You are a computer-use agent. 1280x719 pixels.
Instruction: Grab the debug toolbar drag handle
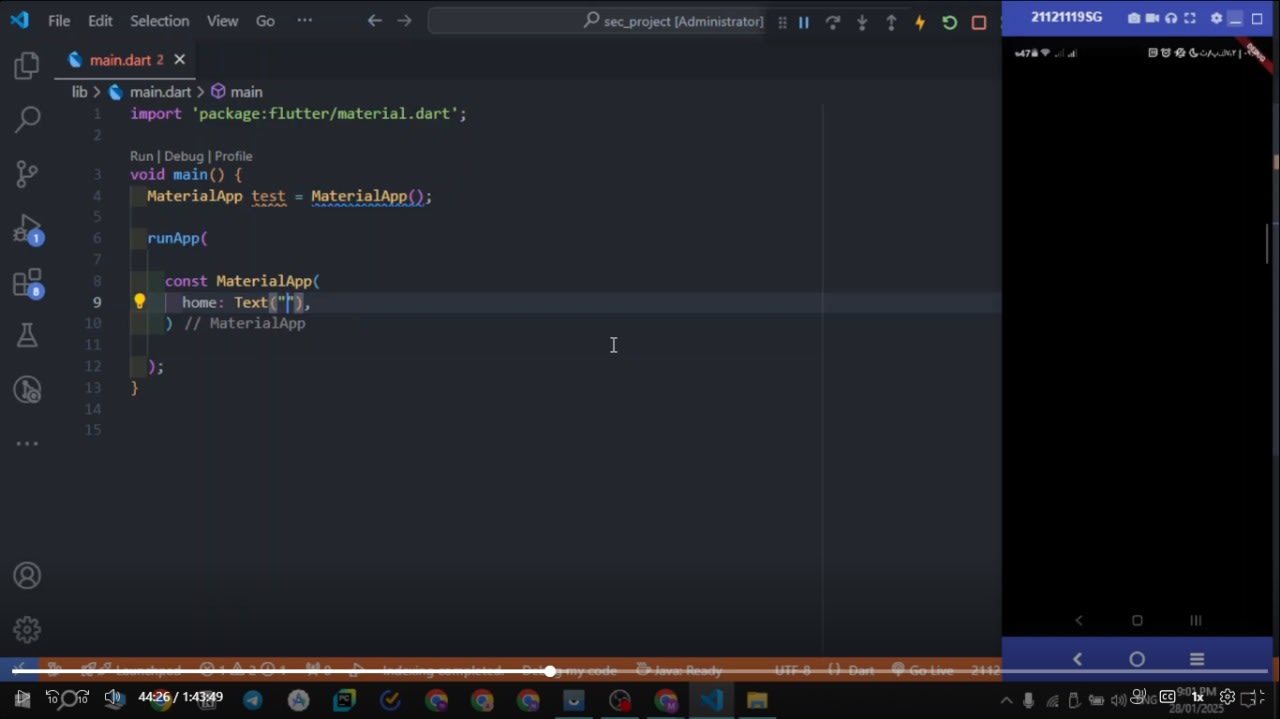click(x=782, y=22)
